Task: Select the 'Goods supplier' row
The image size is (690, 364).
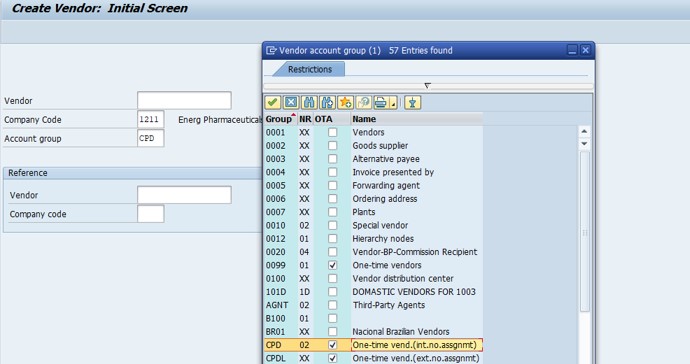Action: (373, 145)
